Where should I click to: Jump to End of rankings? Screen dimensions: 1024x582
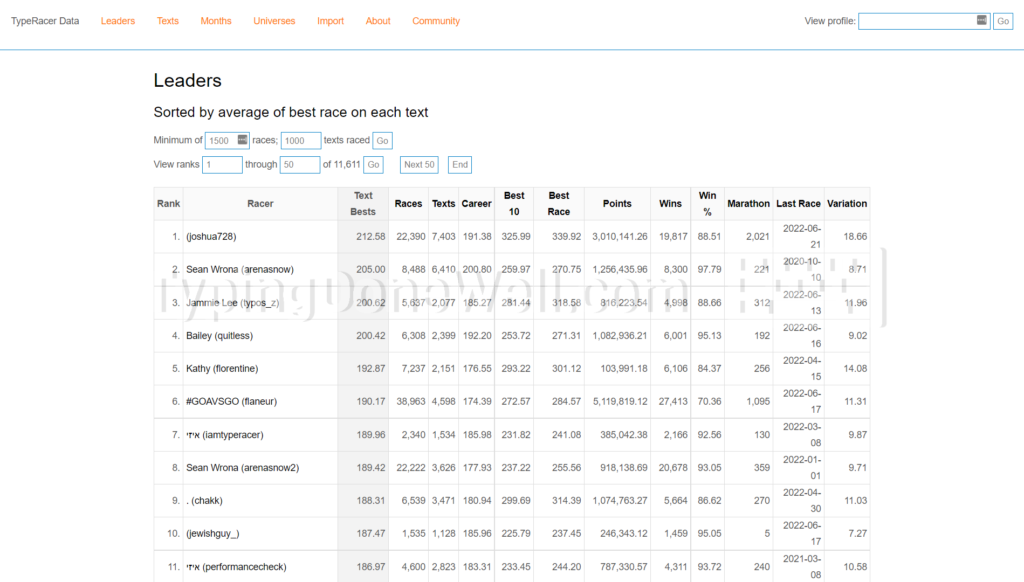(460, 165)
